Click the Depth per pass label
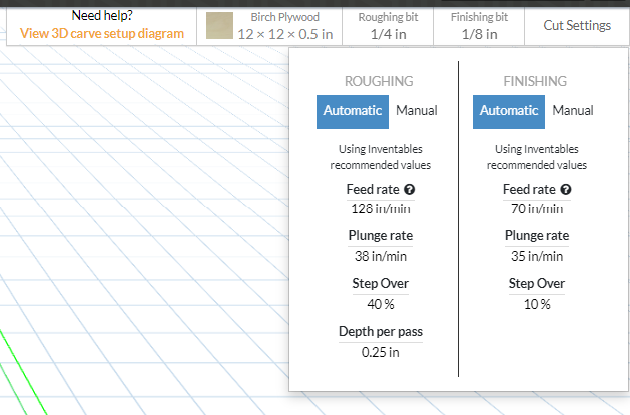 point(381,331)
